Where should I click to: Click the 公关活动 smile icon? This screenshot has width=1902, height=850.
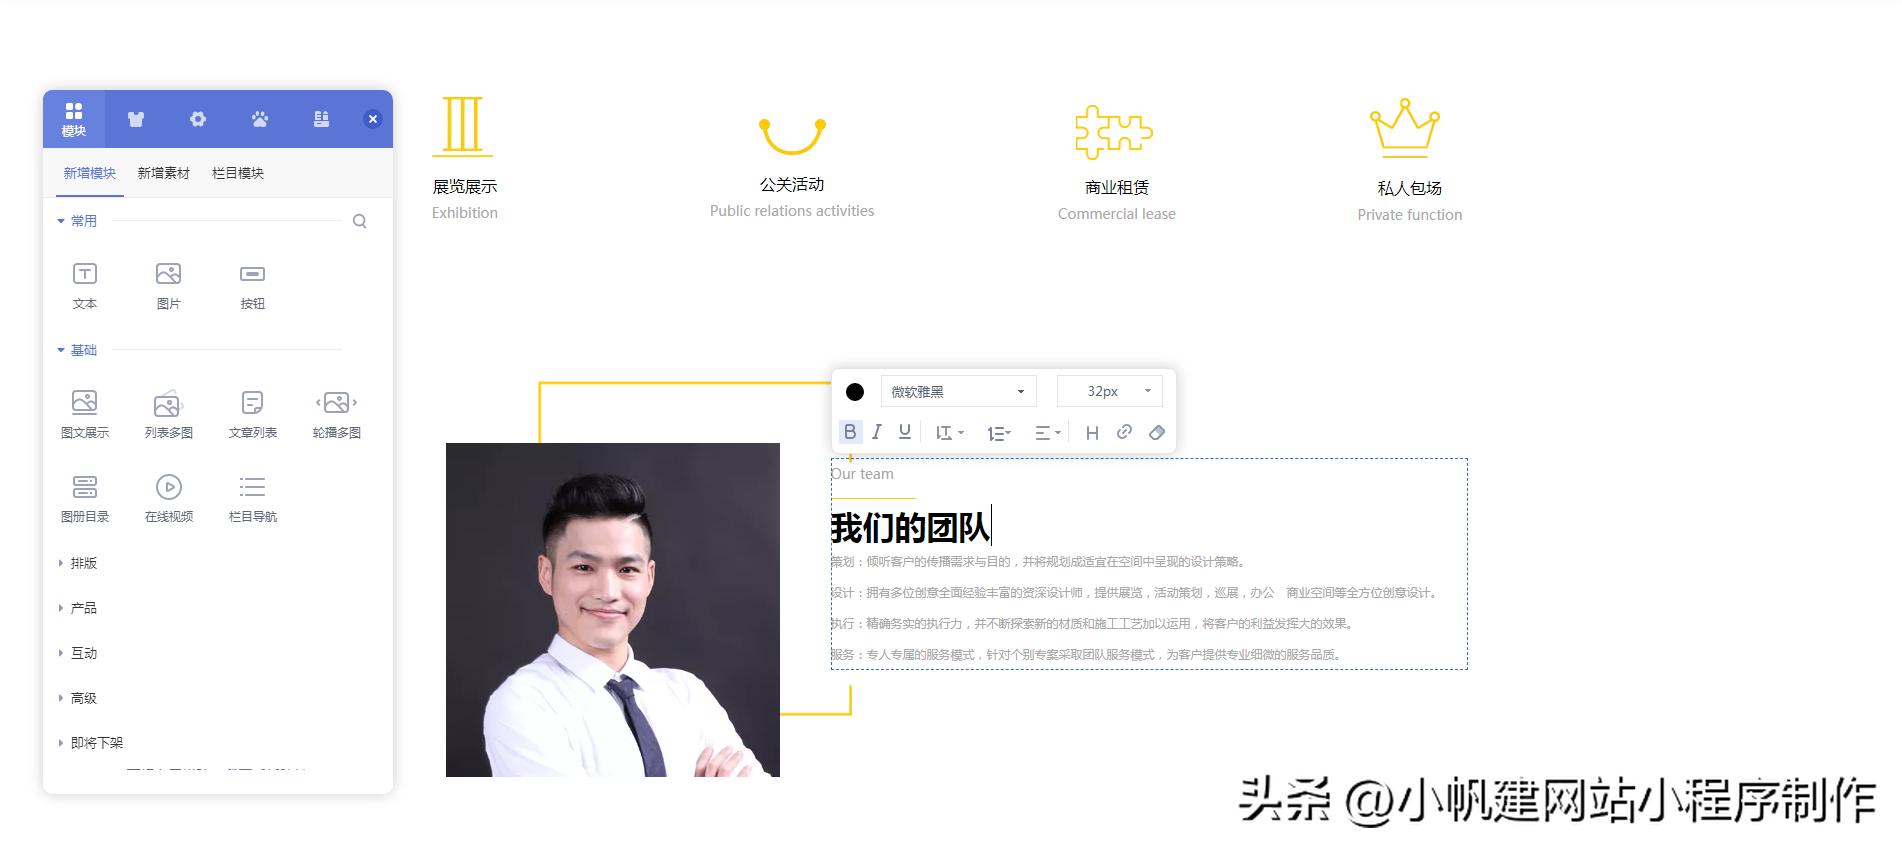coord(792,136)
